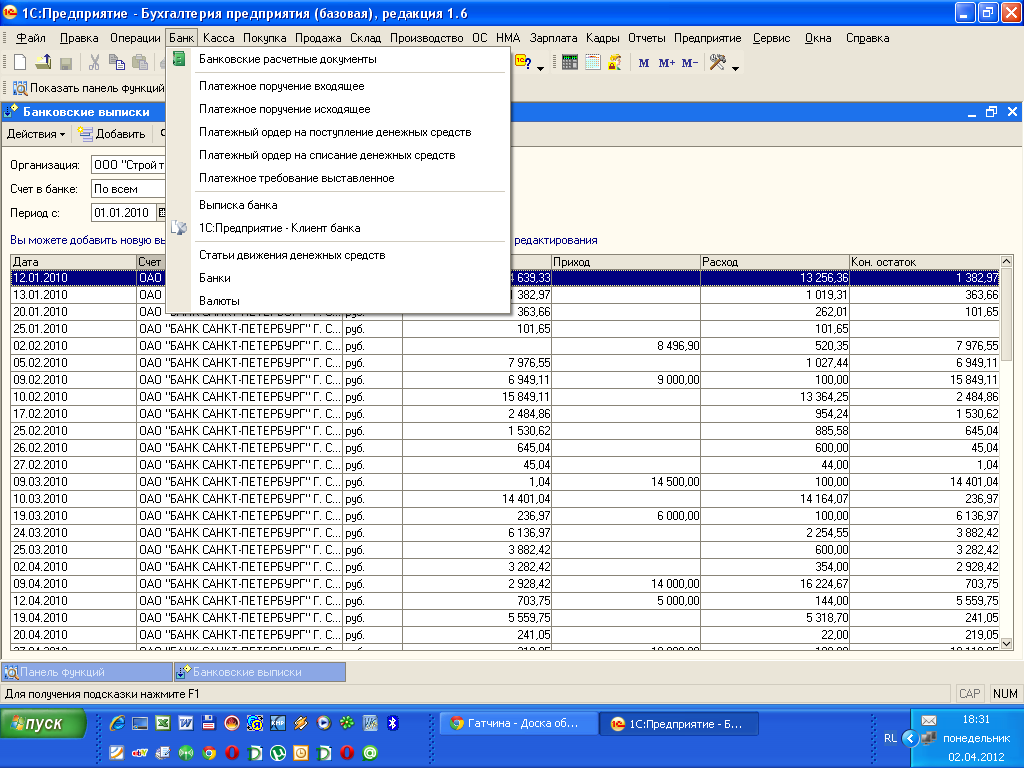
Task: Click Показать панель функций button
Action: (x=88, y=88)
